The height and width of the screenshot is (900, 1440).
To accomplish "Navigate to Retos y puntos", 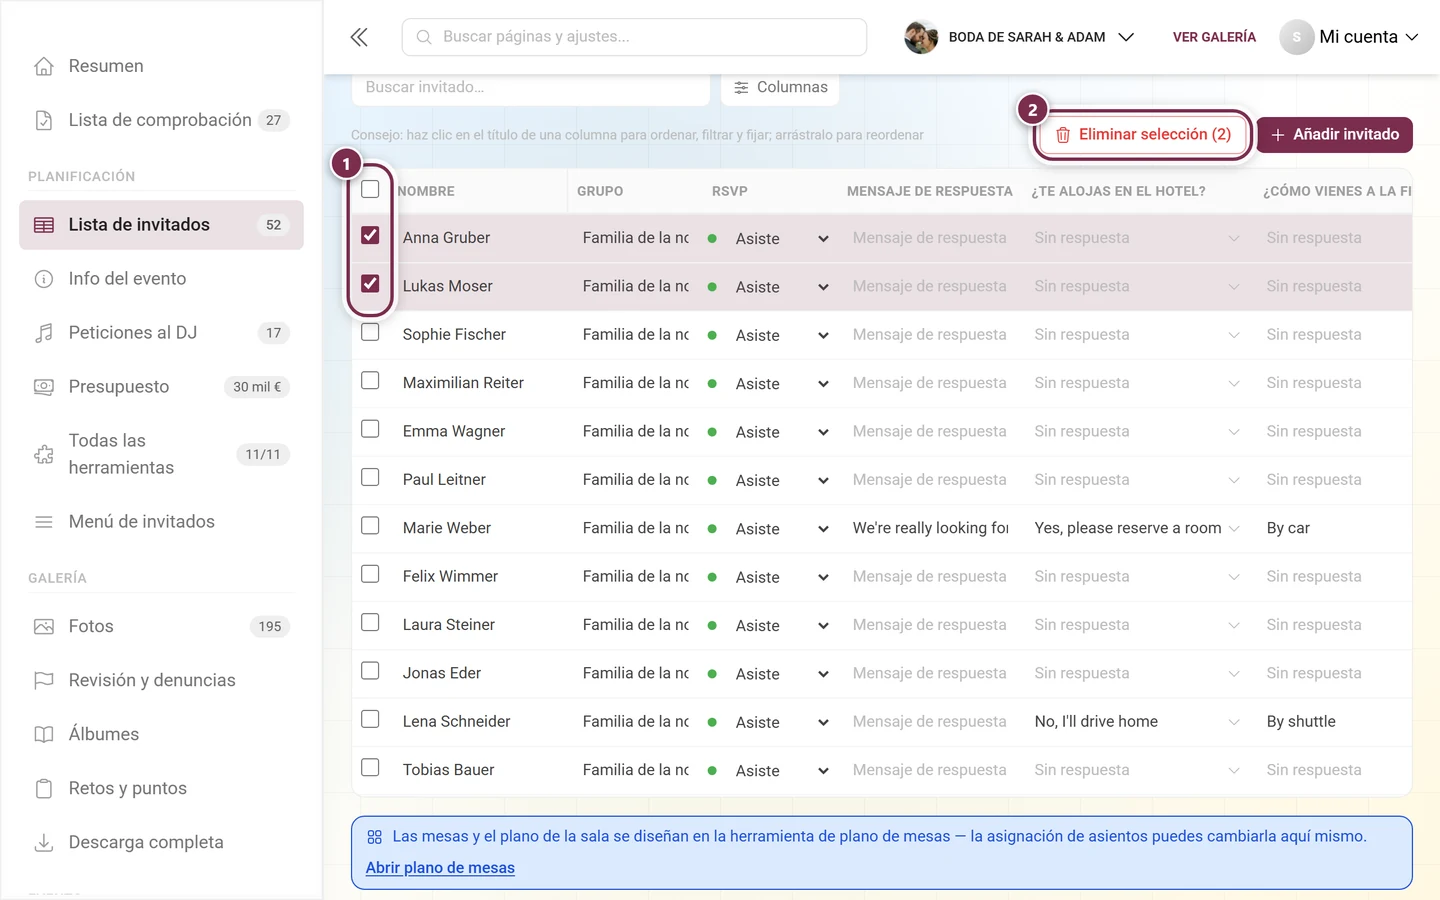I will pos(161,788).
